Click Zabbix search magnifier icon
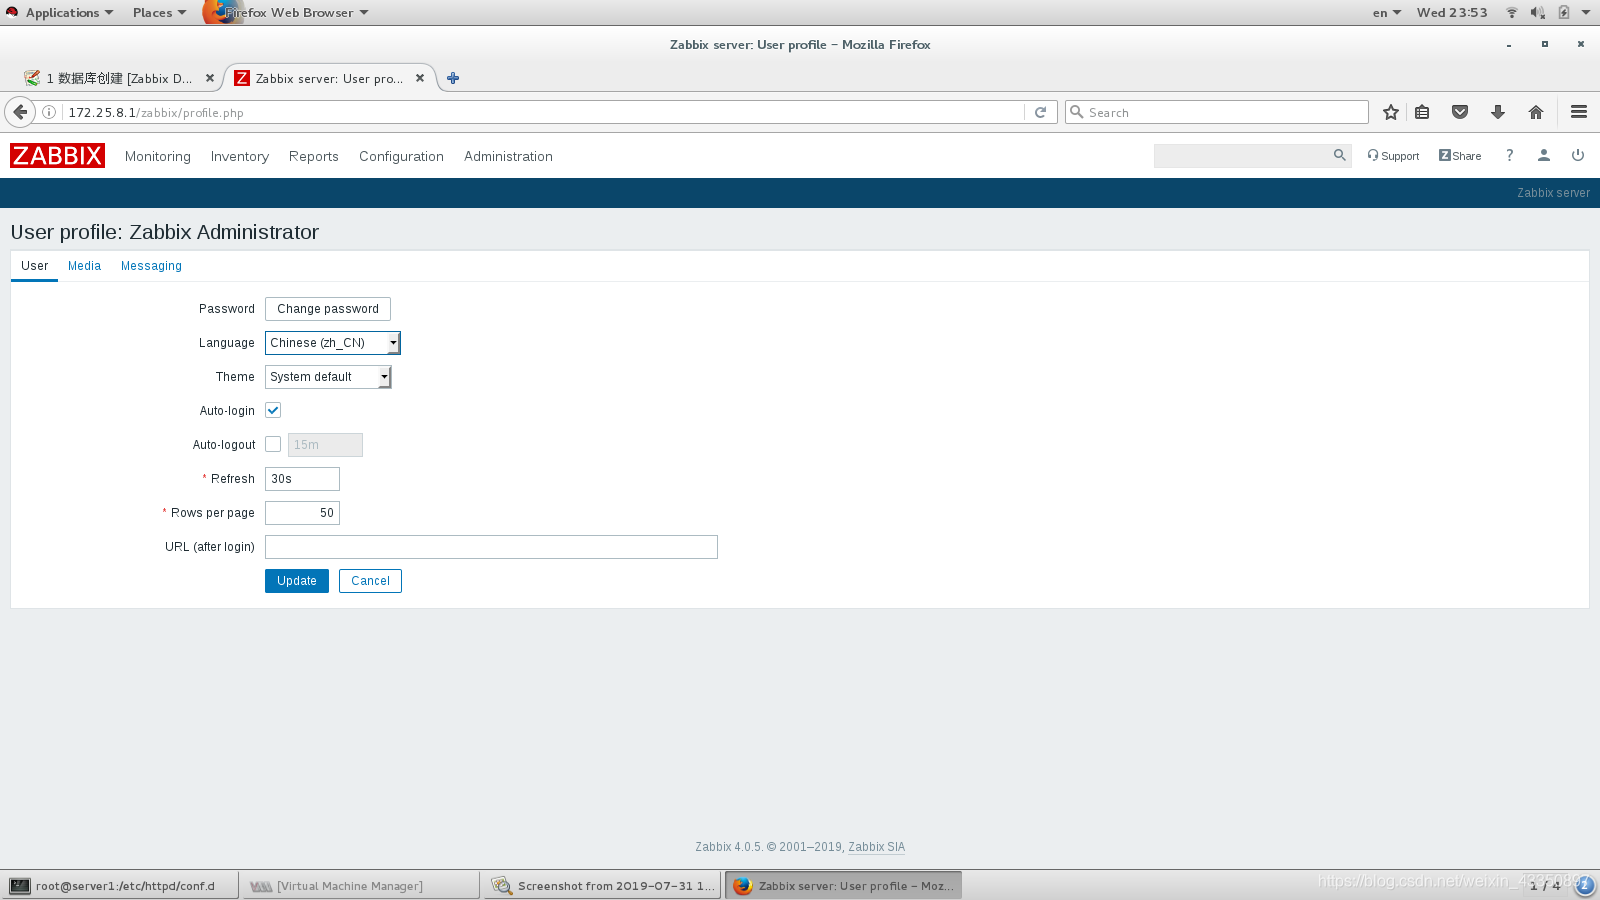The width and height of the screenshot is (1600, 900). [x=1340, y=155]
